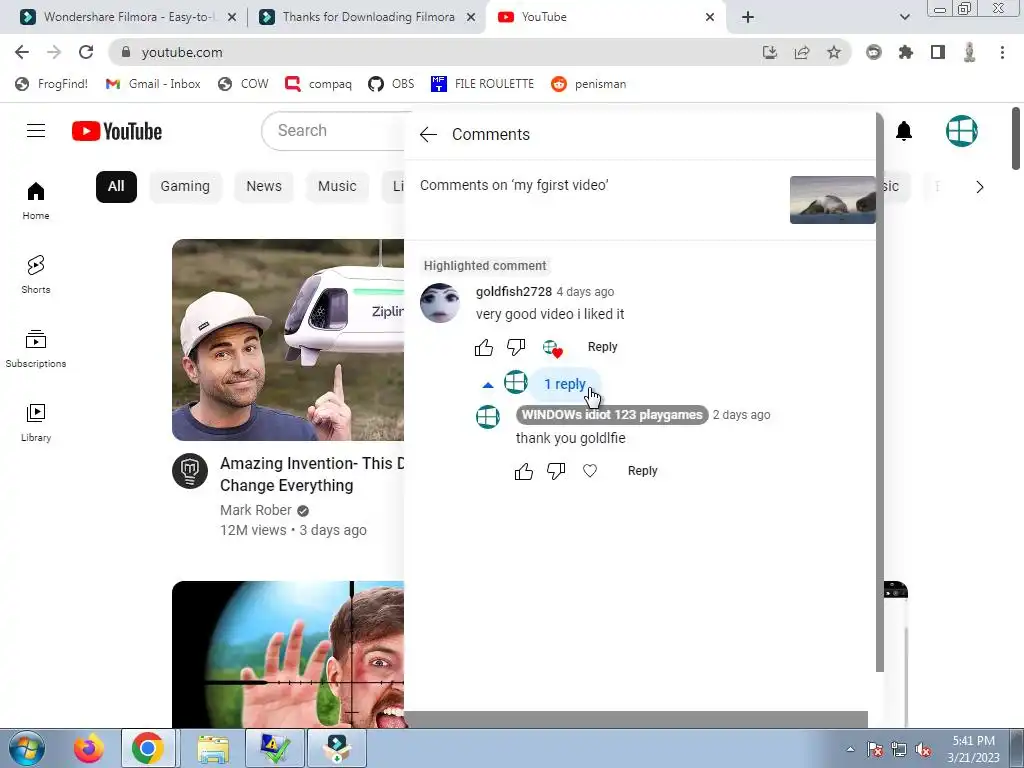Select the Gaming category chip
The width and height of the screenshot is (1024, 768).
(x=185, y=186)
